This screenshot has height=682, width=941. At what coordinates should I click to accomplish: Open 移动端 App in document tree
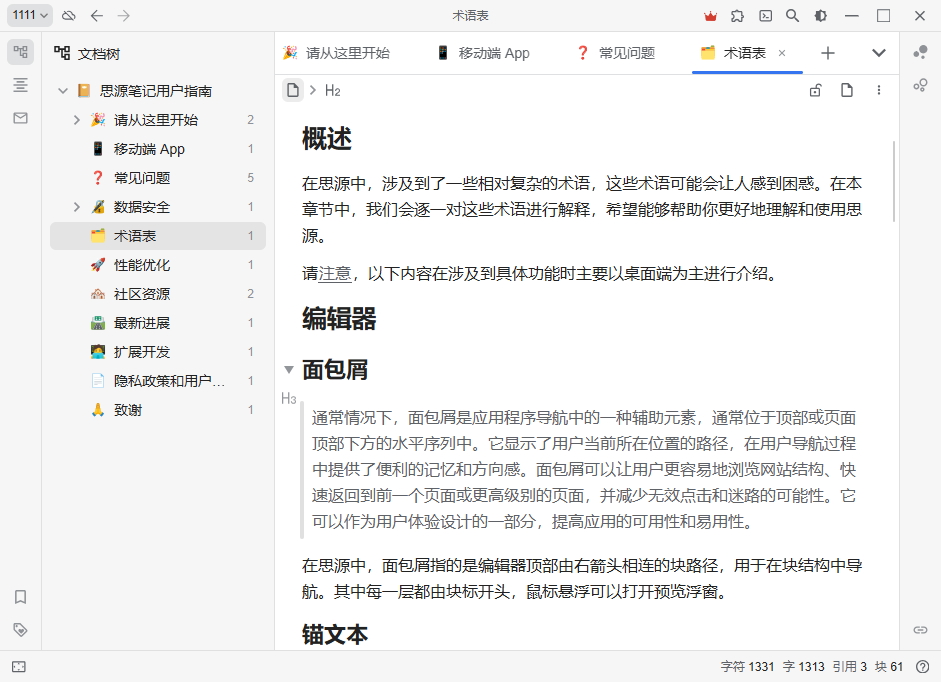click(x=158, y=149)
